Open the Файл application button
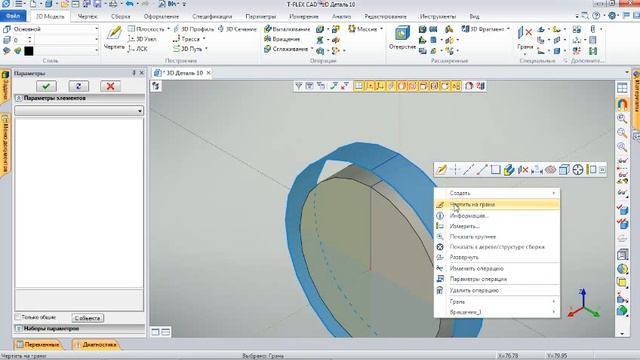 (13, 16)
